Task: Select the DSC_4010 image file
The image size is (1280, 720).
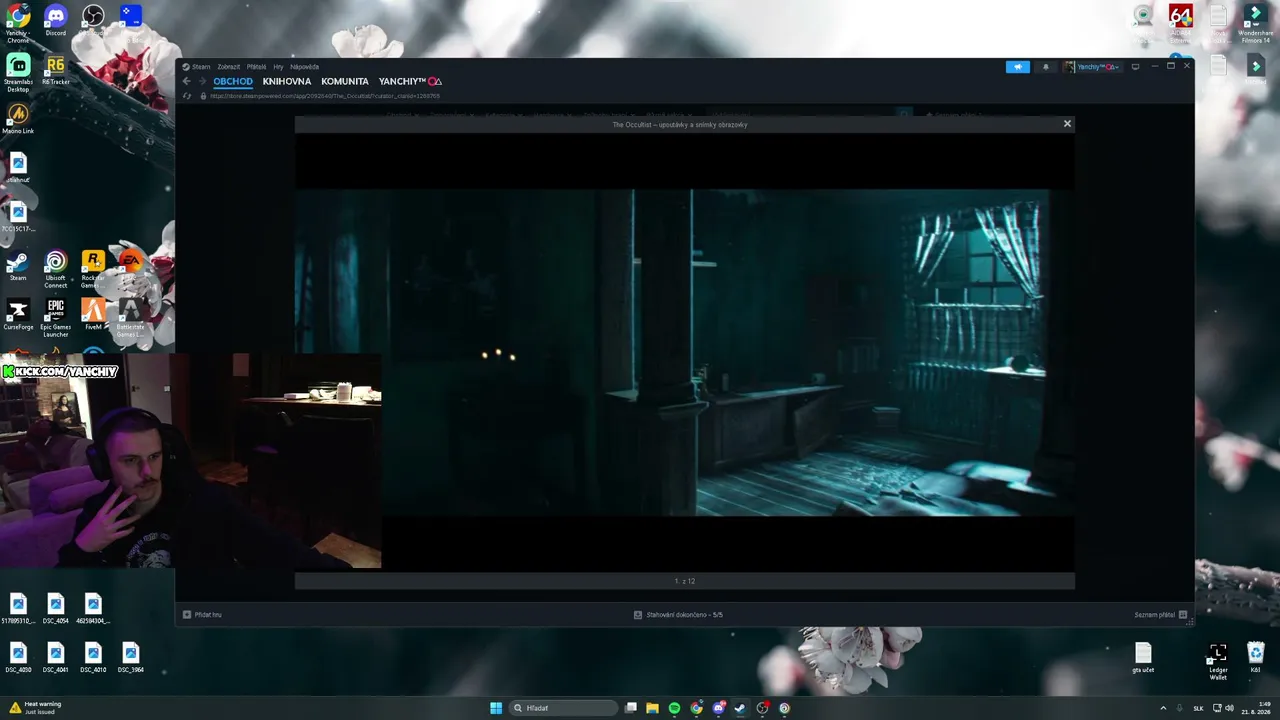Action: [93, 658]
